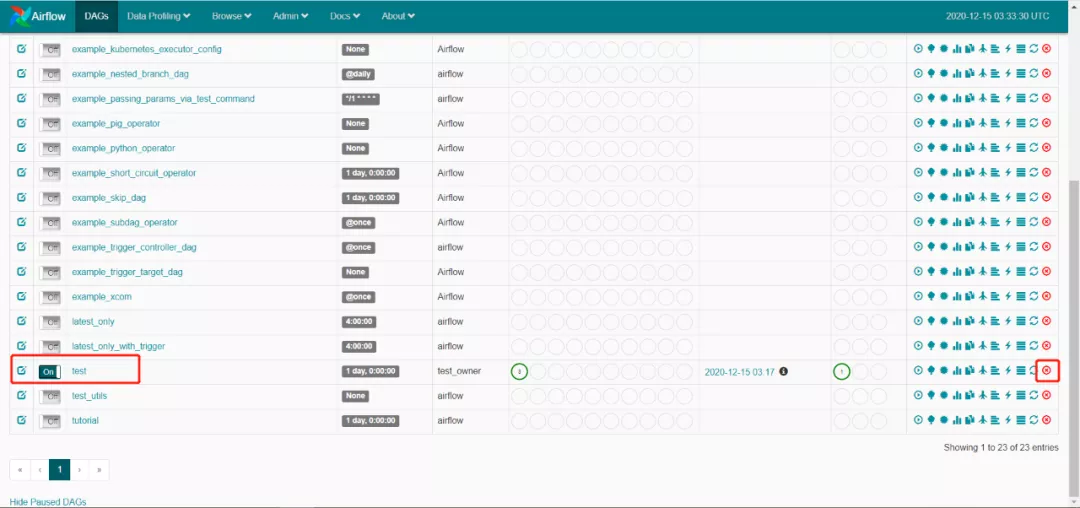
Task: Jump to last page with » button
Action: click(x=99, y=469)
